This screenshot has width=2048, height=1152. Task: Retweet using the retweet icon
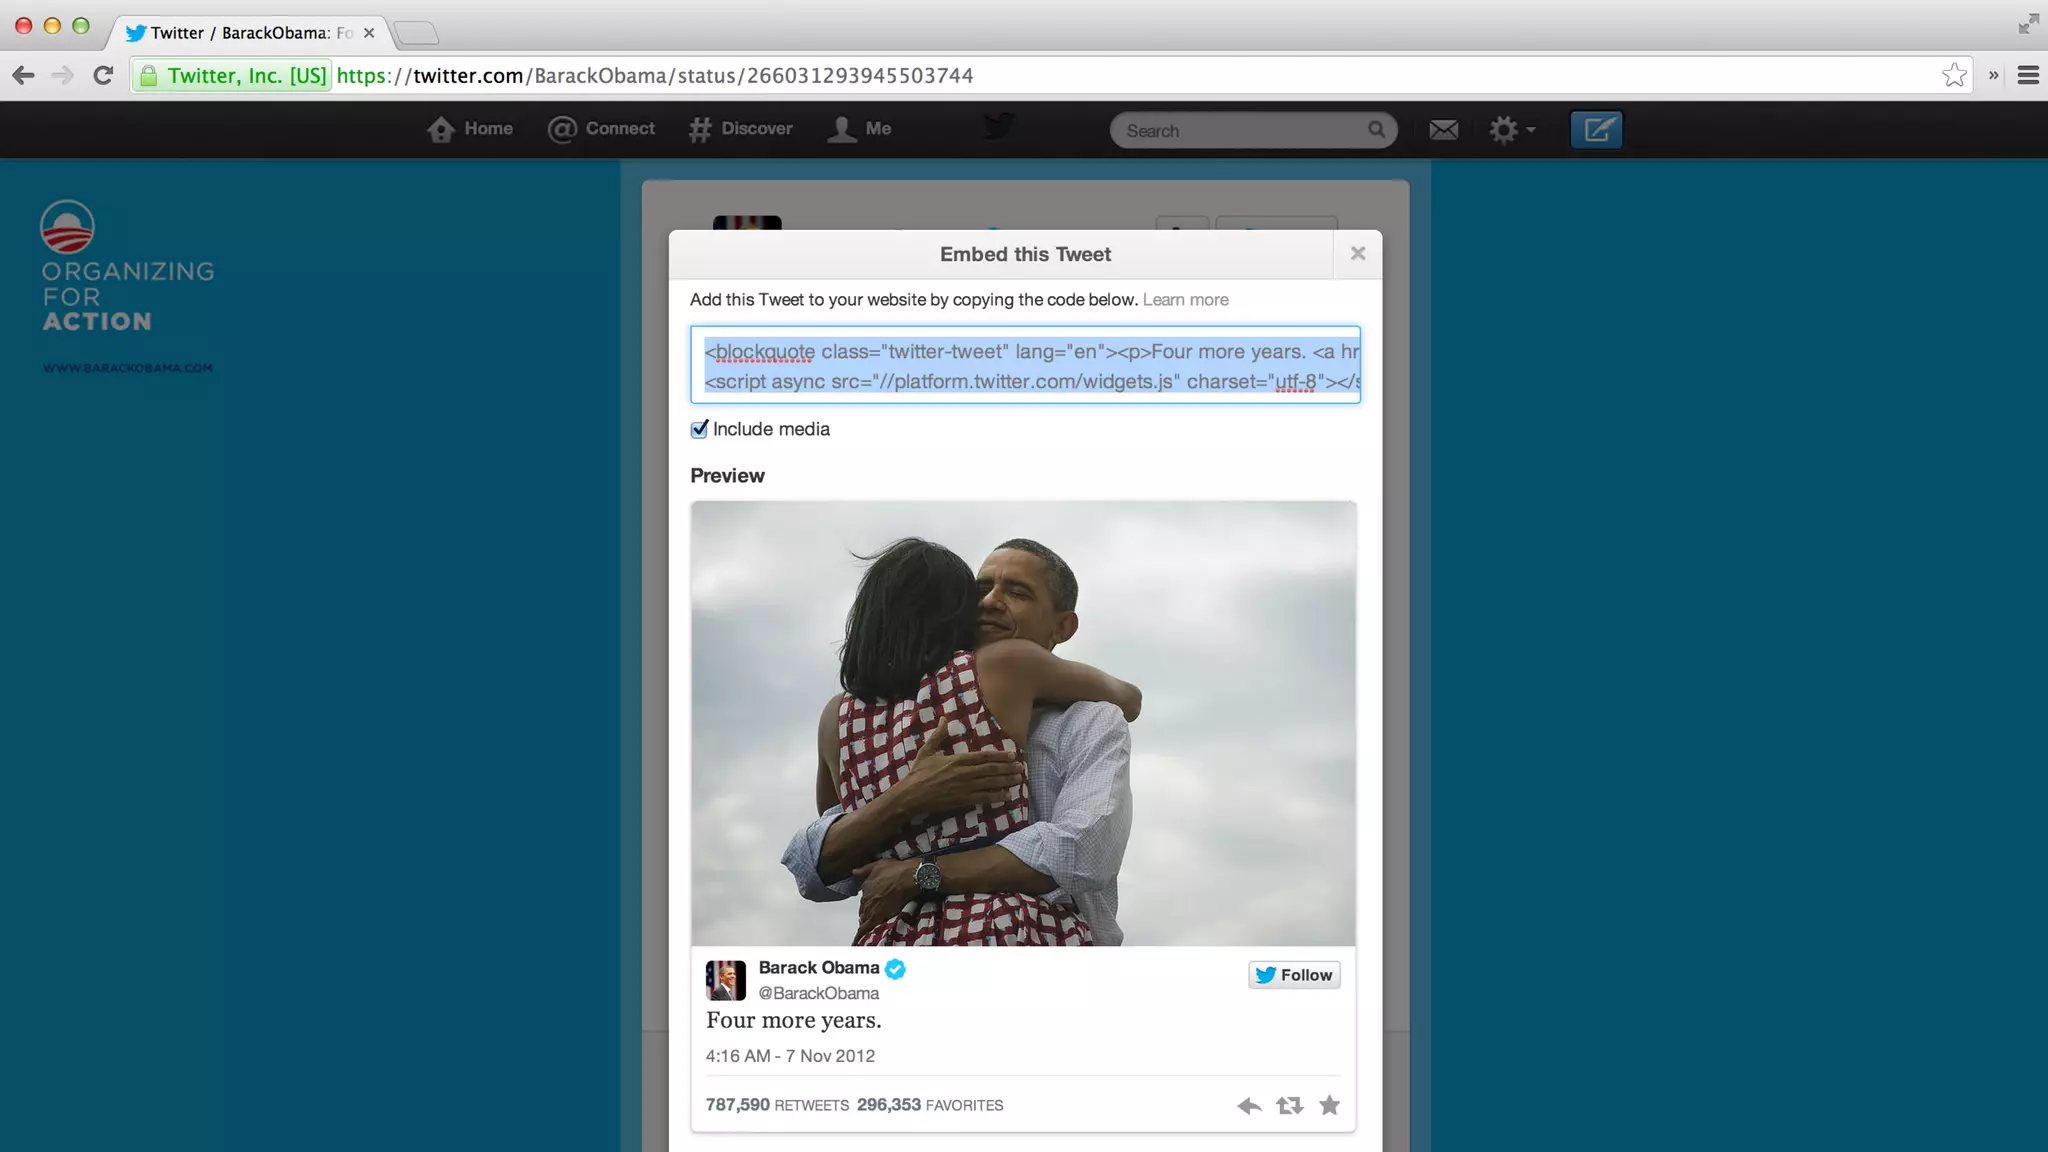click(1289, 1105)
